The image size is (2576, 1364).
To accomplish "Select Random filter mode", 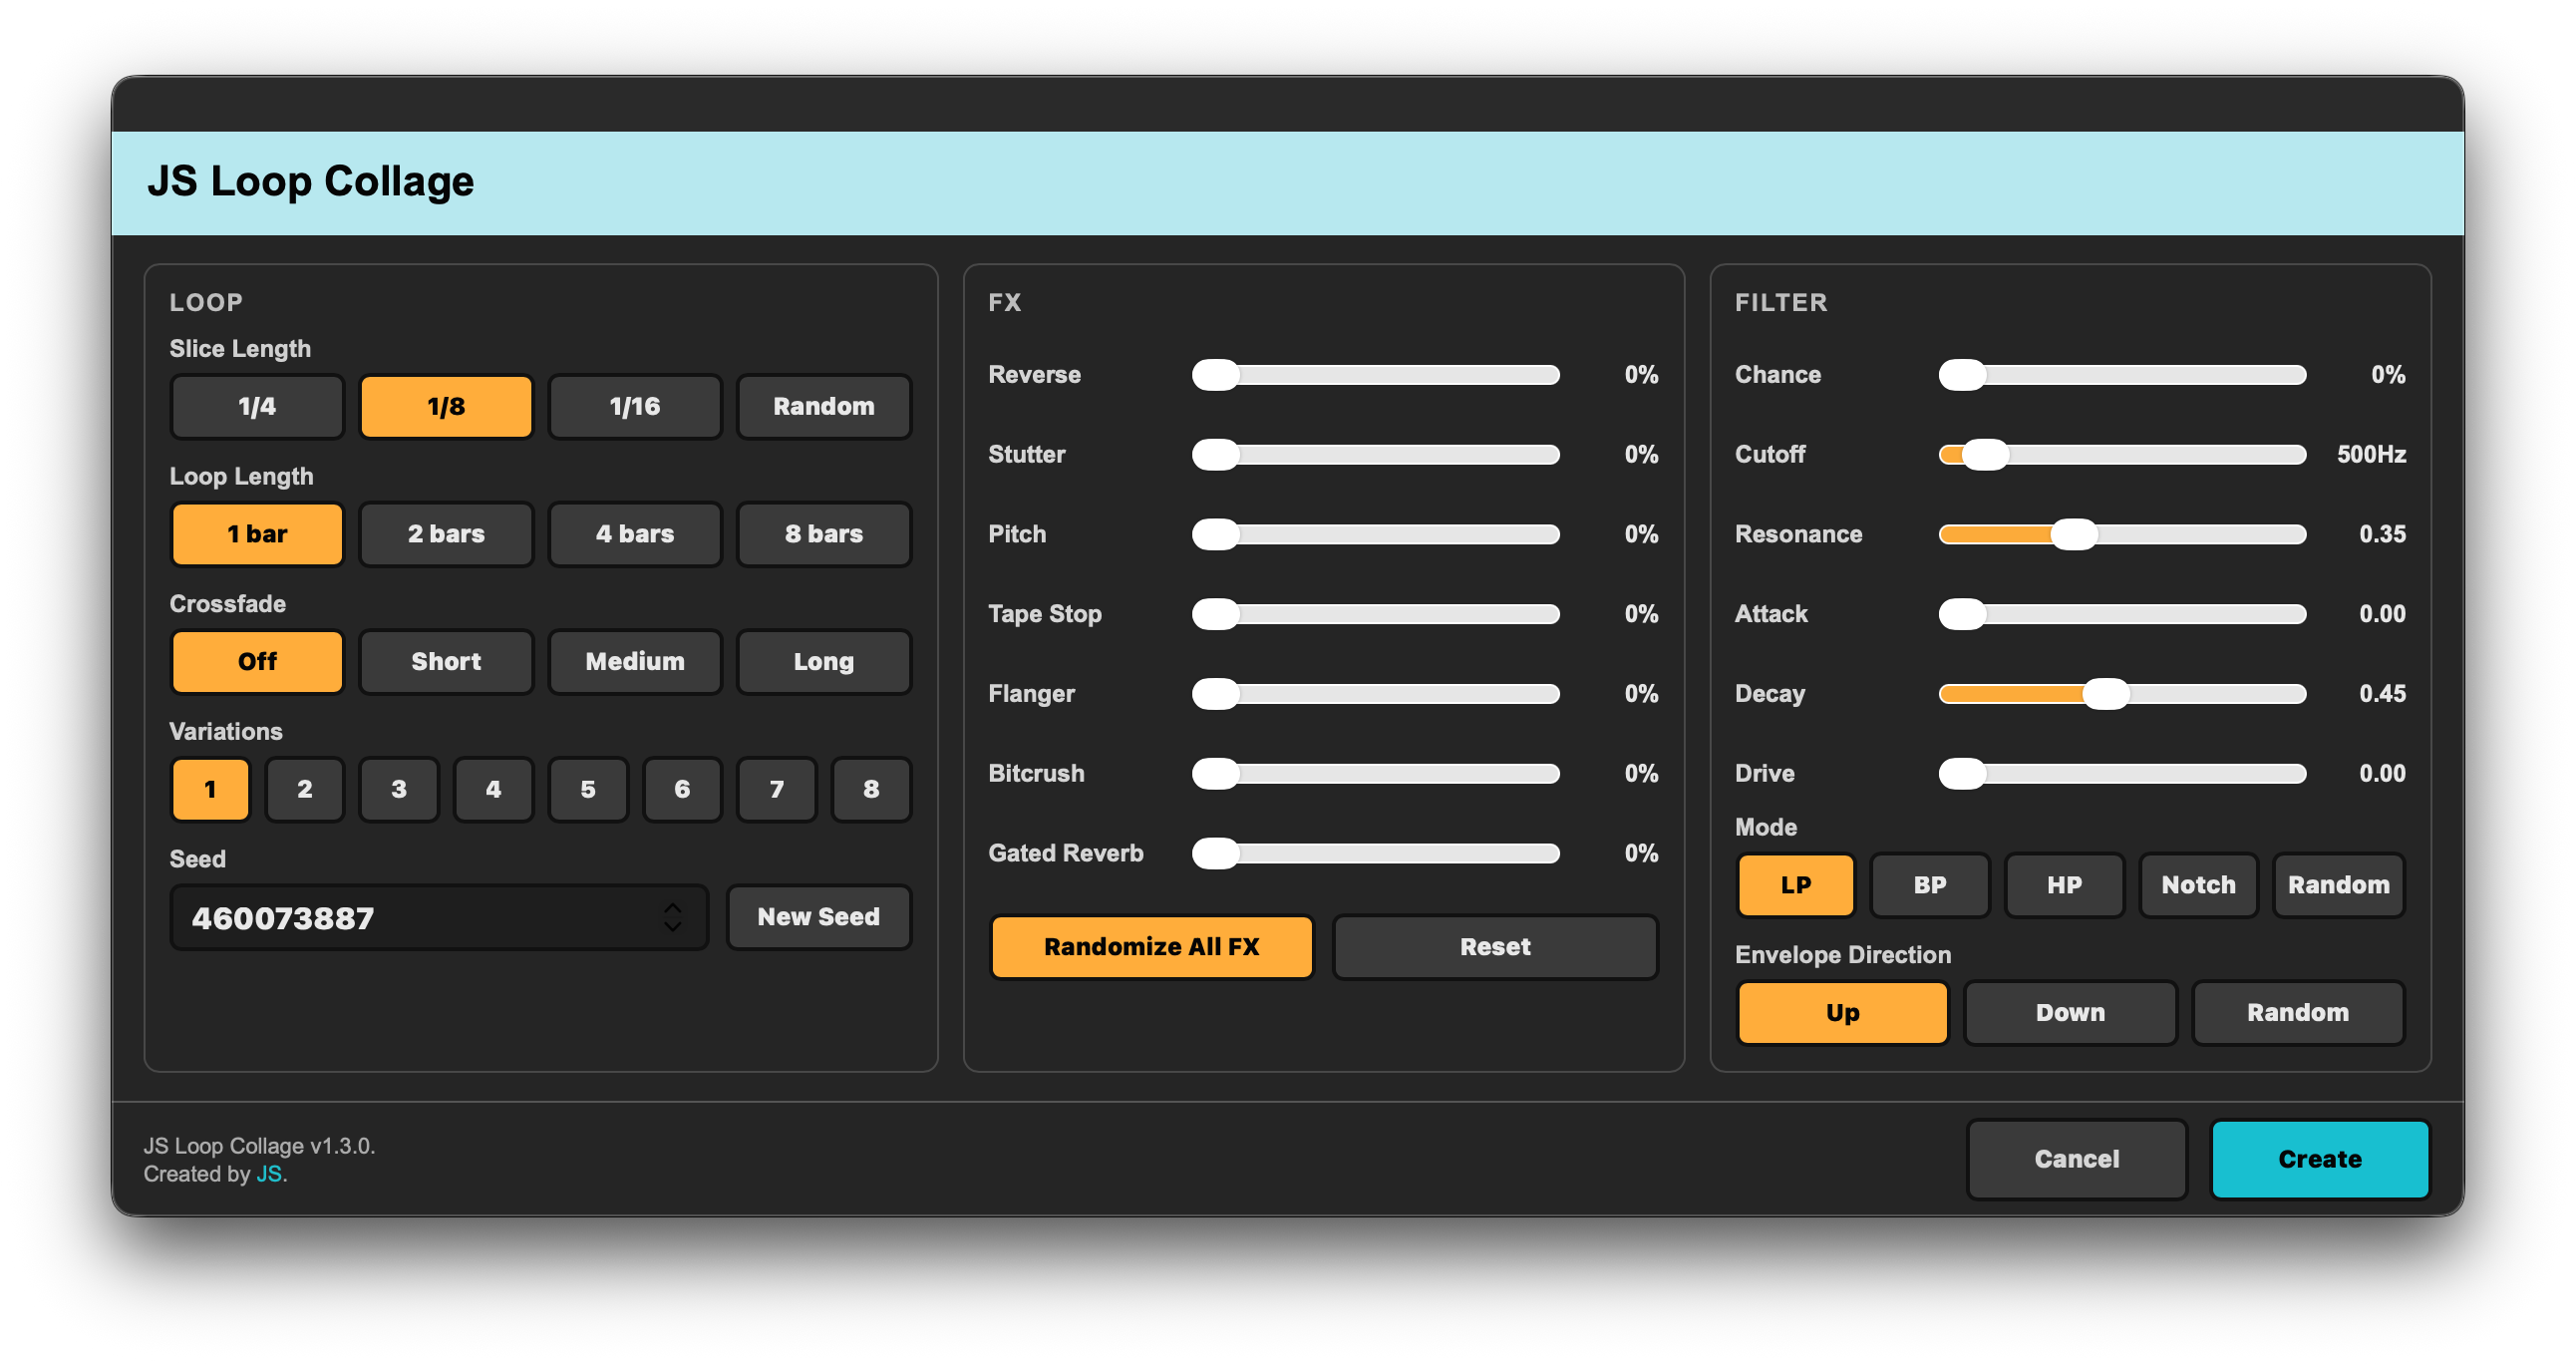I will tap(2338, 885).
